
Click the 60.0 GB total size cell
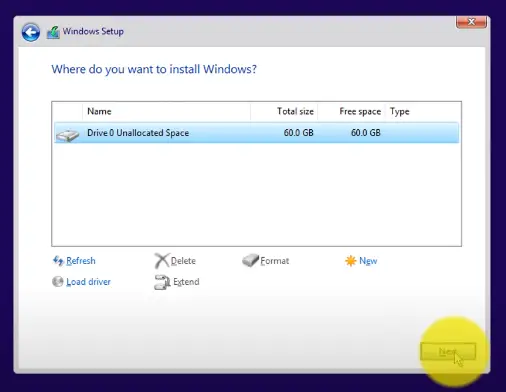click(298, 133)
